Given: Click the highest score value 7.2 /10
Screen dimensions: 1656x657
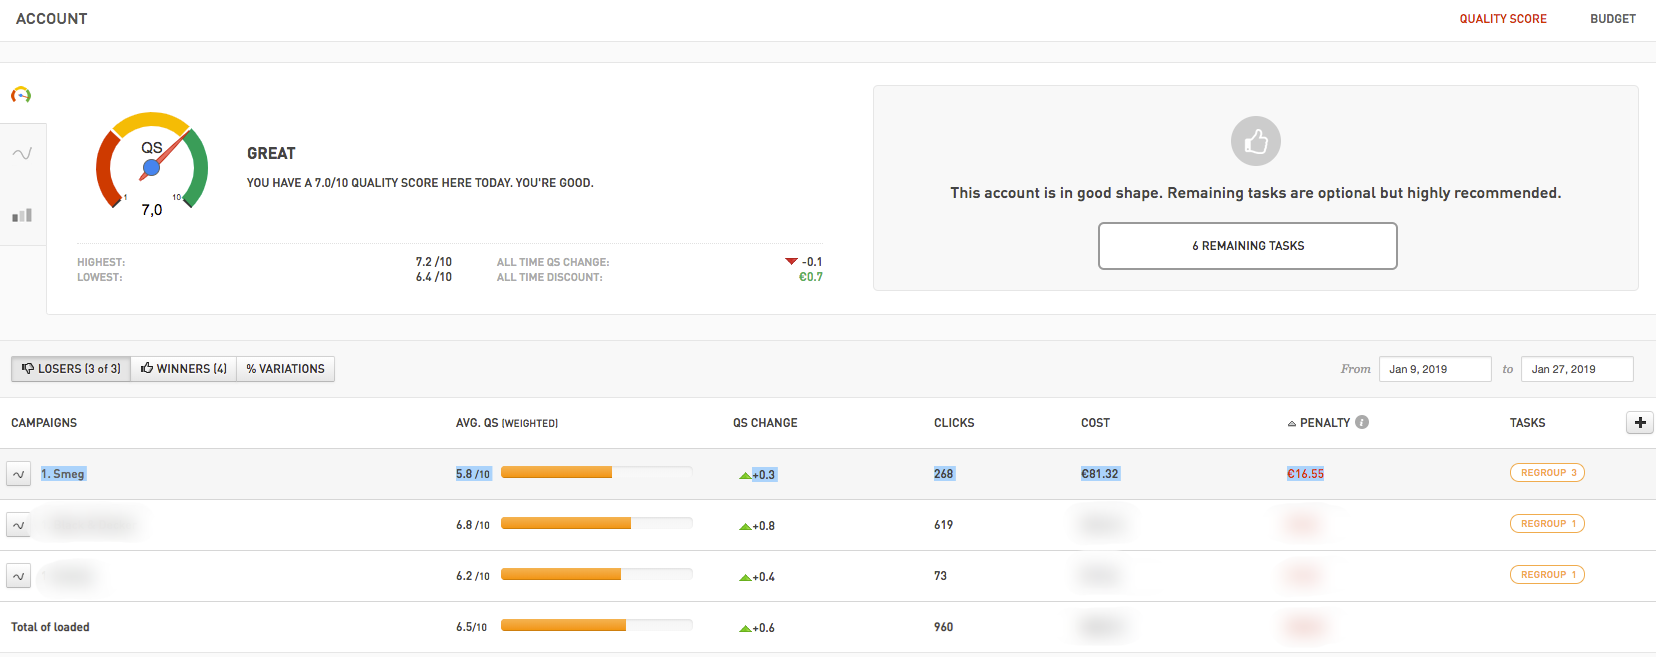Looking at the screenshot, I should [434, 262].
